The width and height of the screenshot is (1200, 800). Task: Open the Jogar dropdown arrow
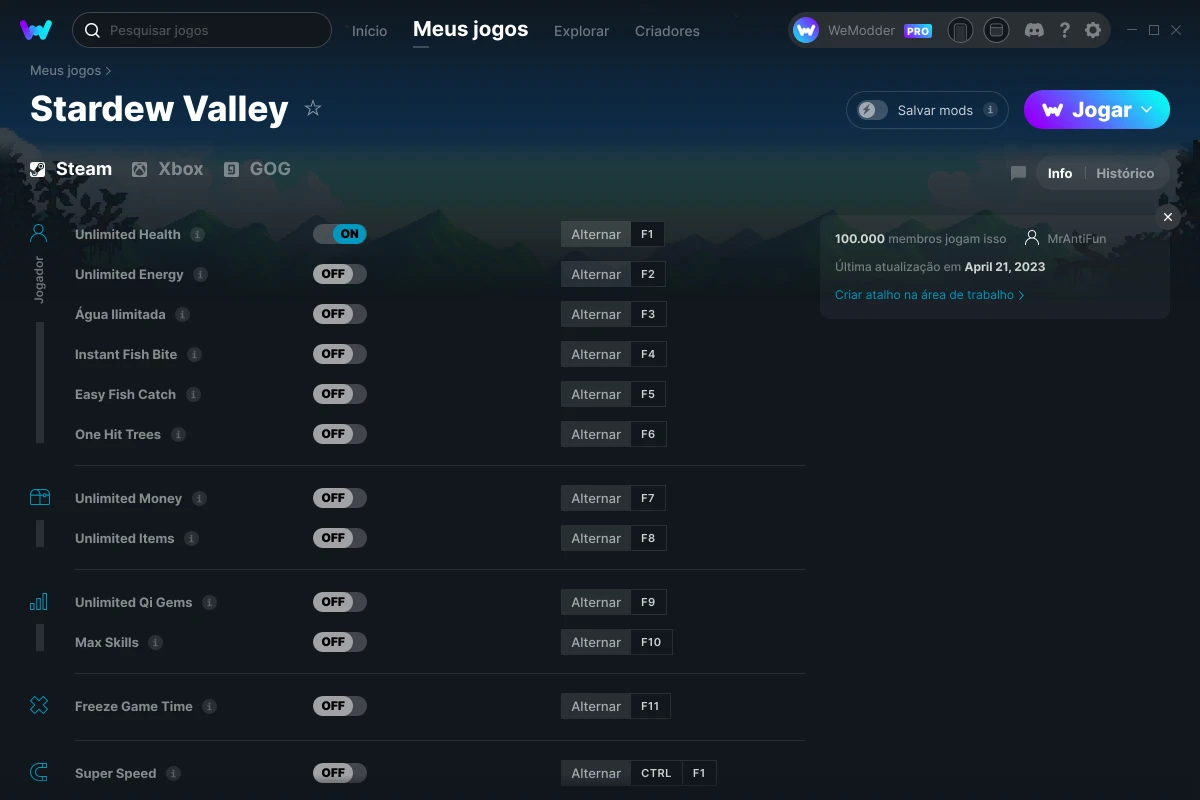pos(1147,110)
